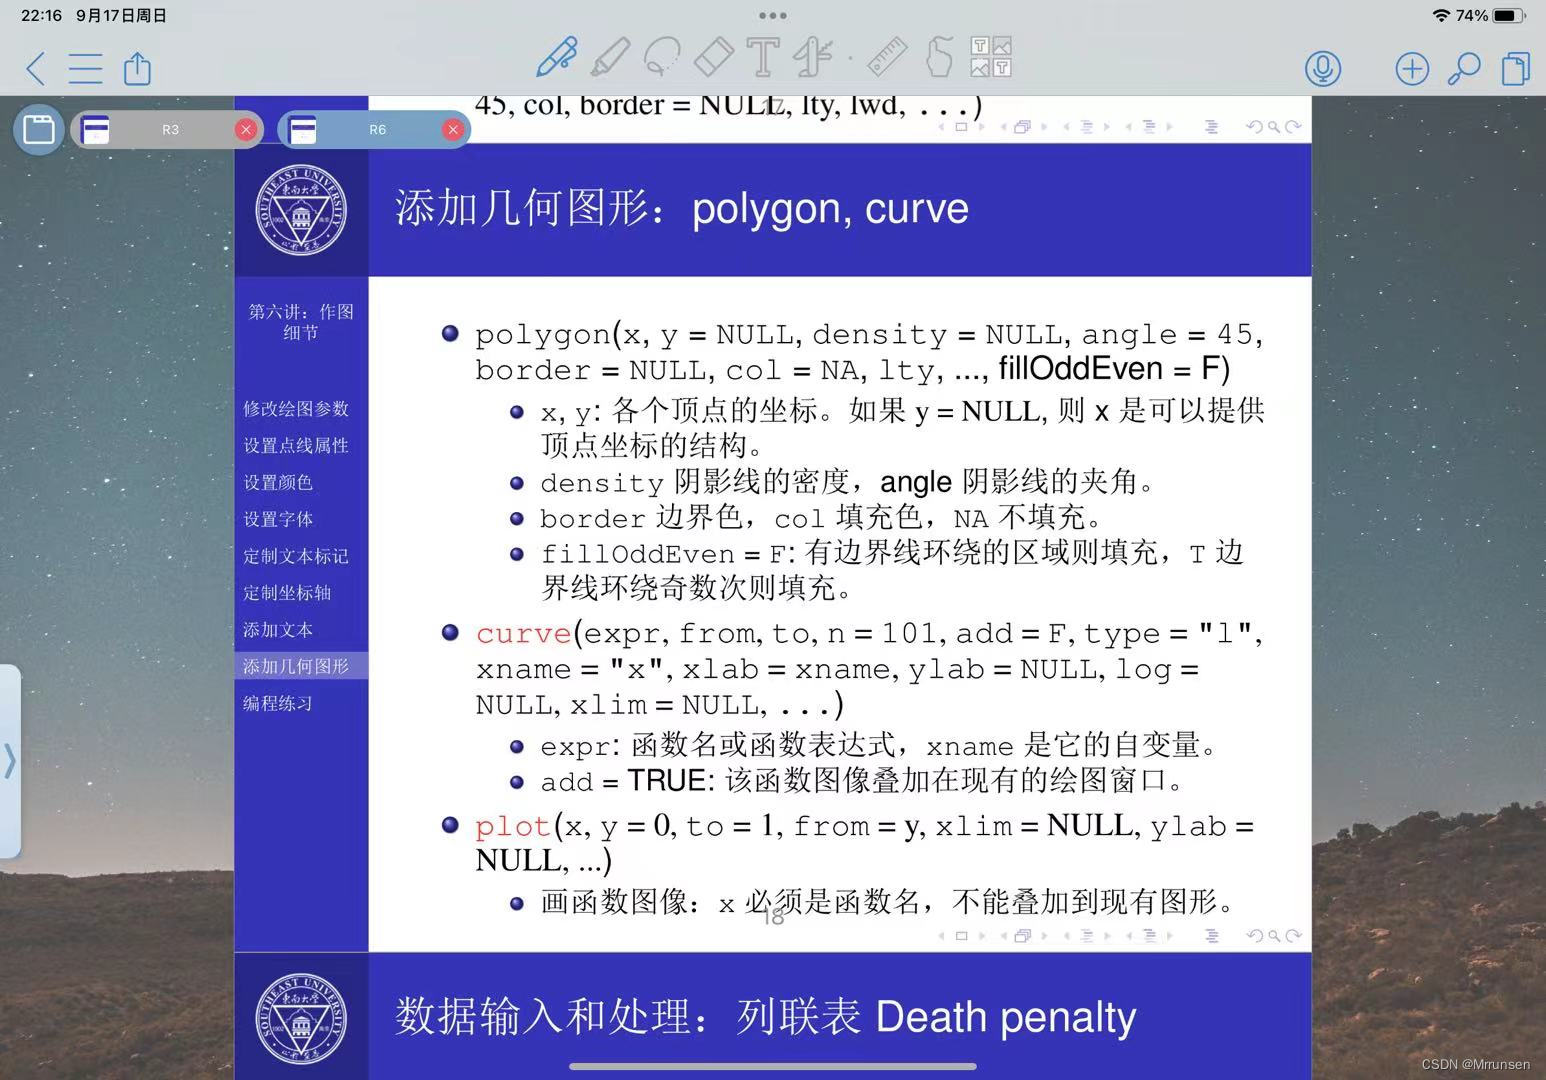This screenshot has width=1546, height=1080.
Task: Open the more options ellipsis at top center
Action: pos(772,15)
